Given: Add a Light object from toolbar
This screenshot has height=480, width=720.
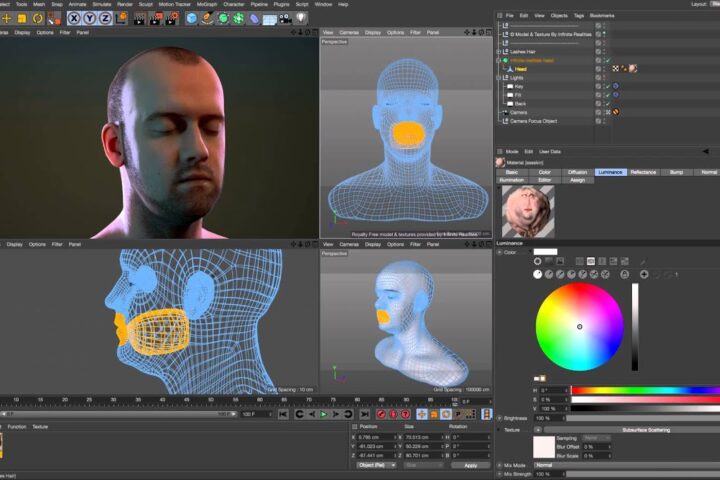Looking at the screenshot, I should [301, 18].
